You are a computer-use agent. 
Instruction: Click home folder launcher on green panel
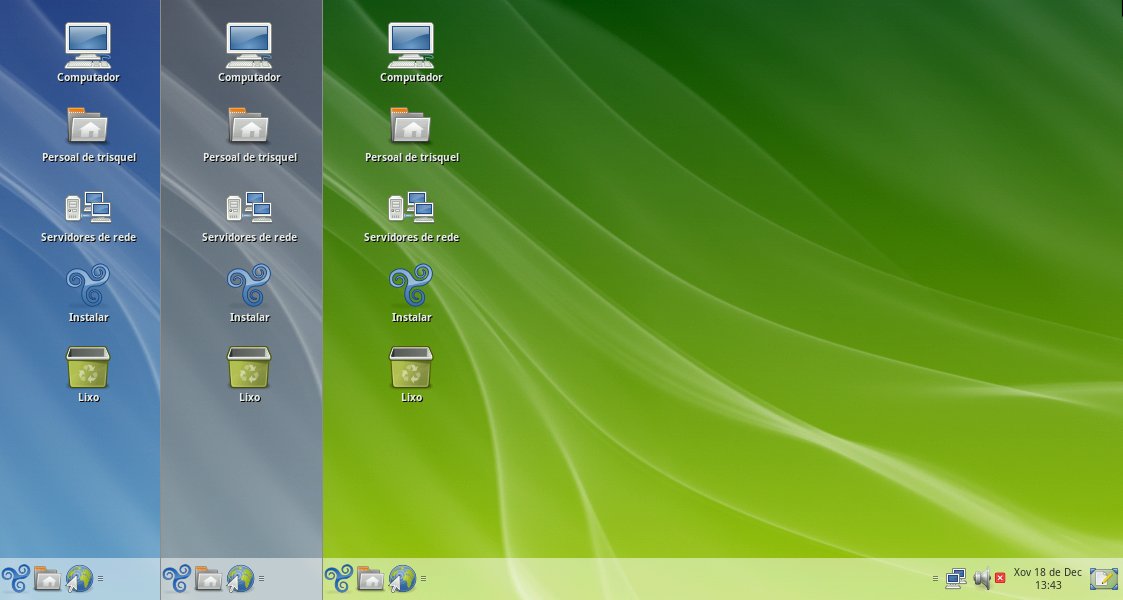(x=371, y=579)
